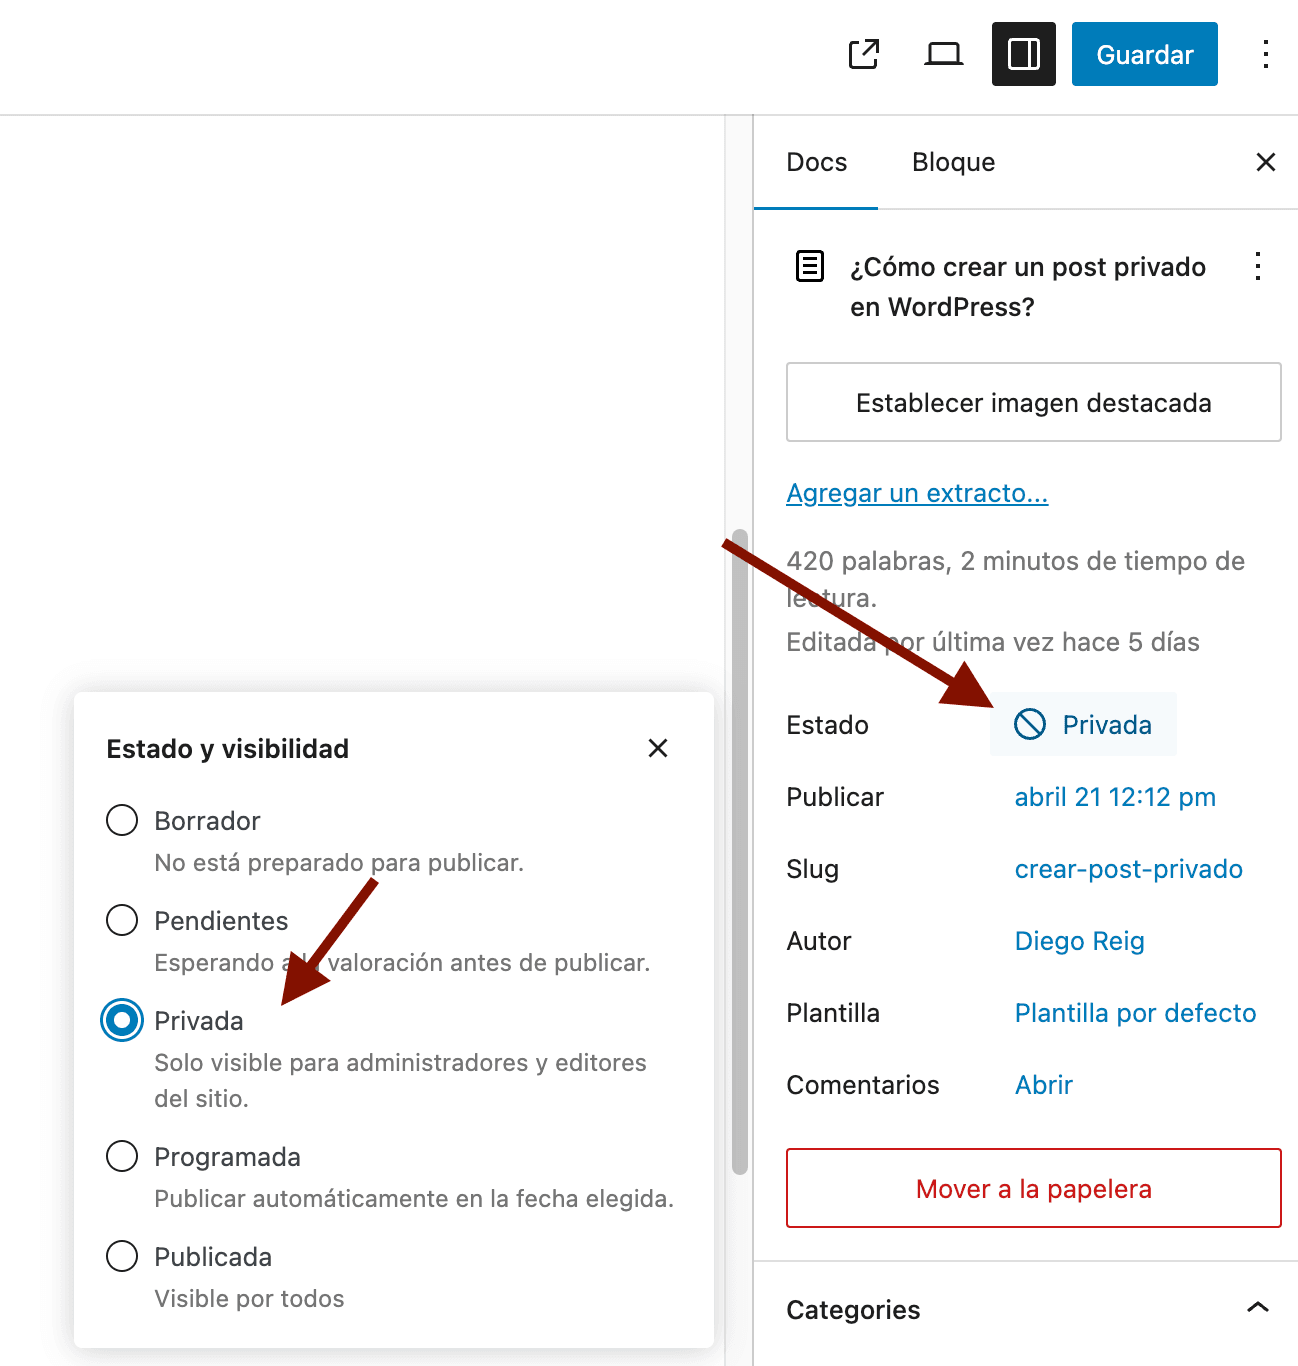Open the top-bar three-dot options menu
The width and height of the screenshot is (1298, 1366).
tap(1265, 54)
